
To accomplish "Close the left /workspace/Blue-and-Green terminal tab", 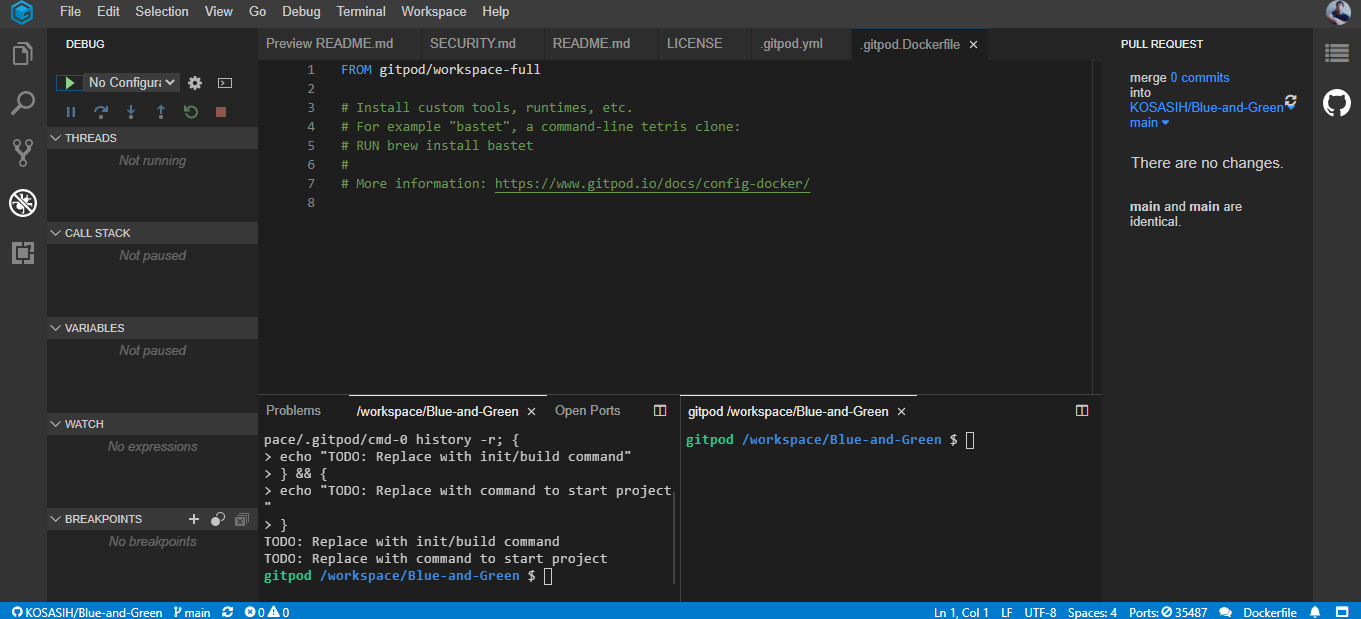I will click(x=531, y=411).
